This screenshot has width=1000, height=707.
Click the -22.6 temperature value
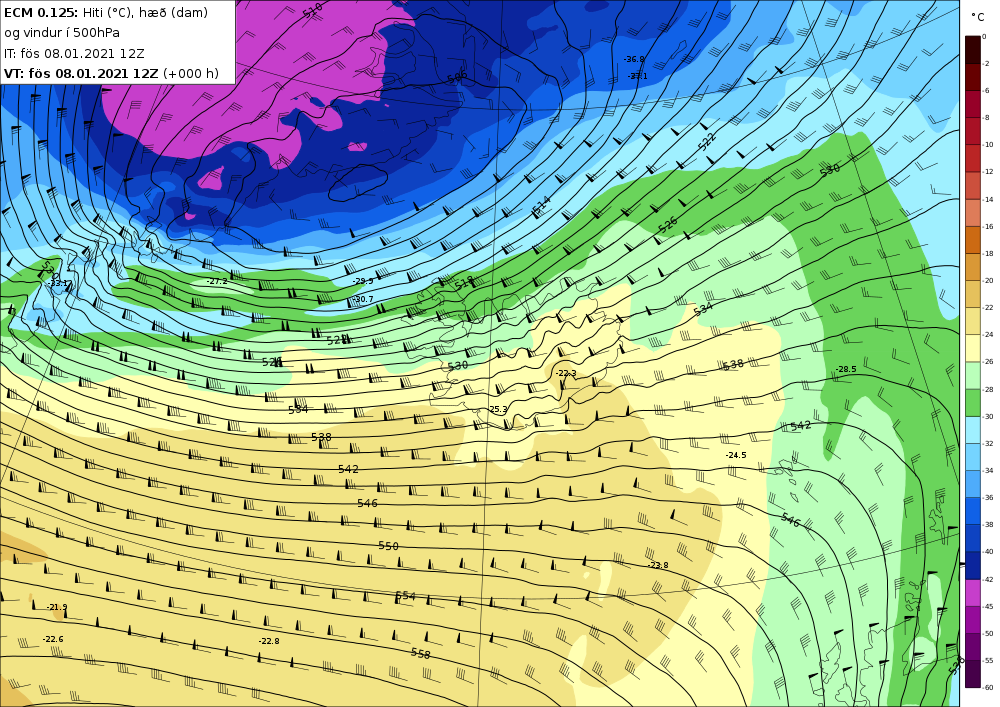point(53,639)
